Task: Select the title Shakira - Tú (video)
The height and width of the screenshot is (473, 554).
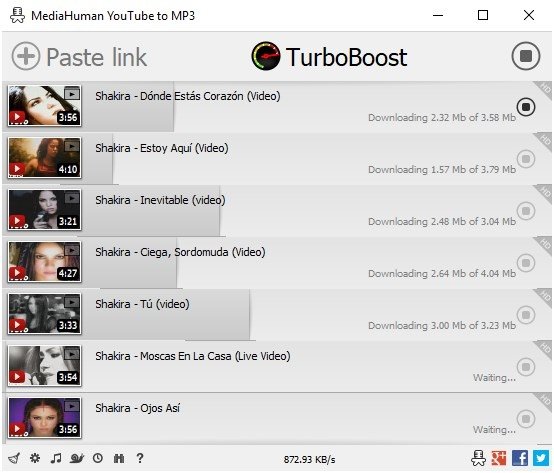Action: [x=142, y=304]
